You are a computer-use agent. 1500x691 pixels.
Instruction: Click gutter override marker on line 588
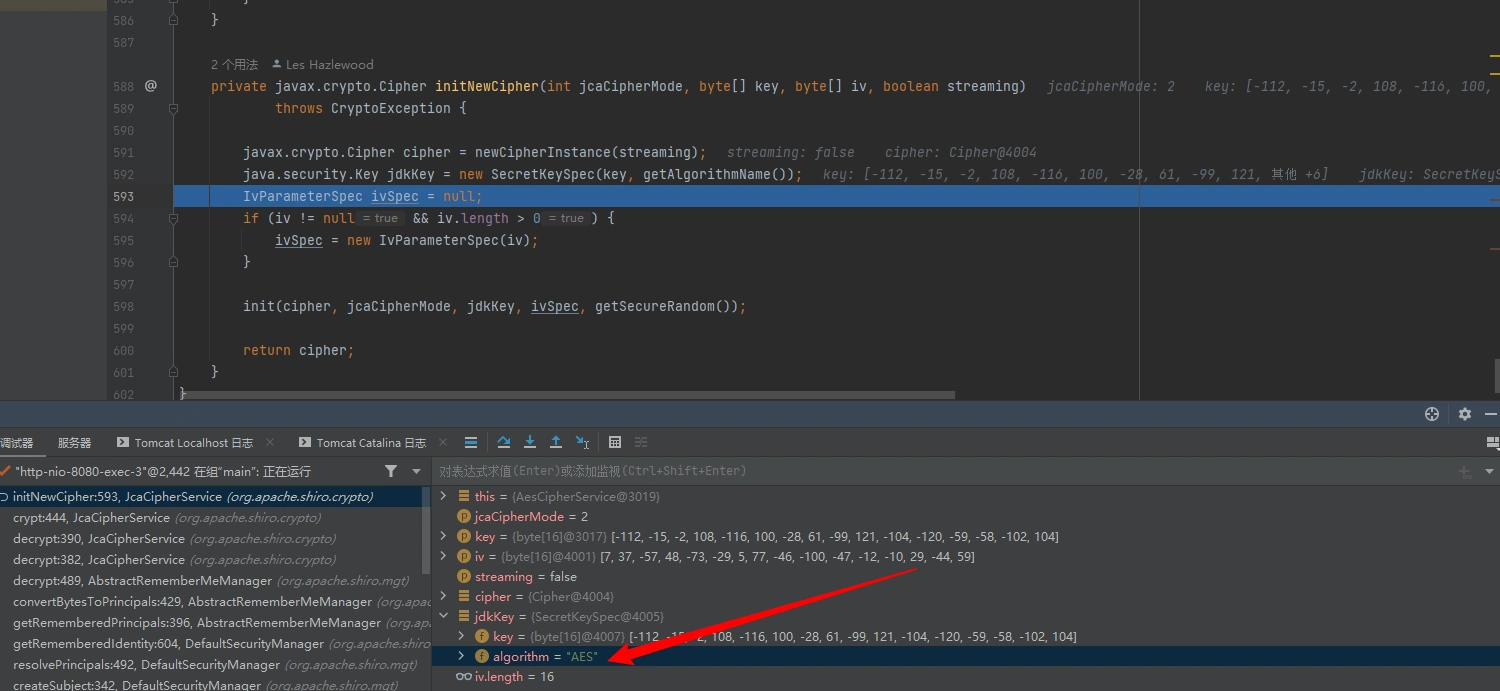pyautogui.click(x=150, y=86)
